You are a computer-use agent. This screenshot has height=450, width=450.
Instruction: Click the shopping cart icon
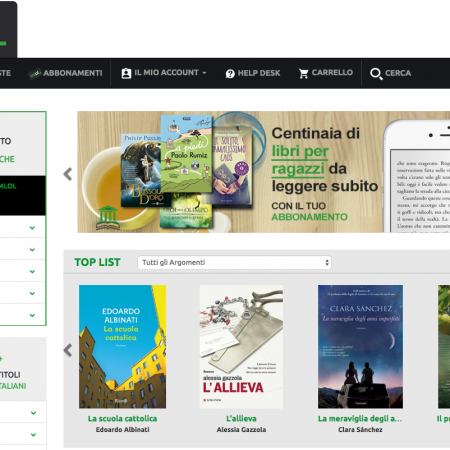click(303, 73)
